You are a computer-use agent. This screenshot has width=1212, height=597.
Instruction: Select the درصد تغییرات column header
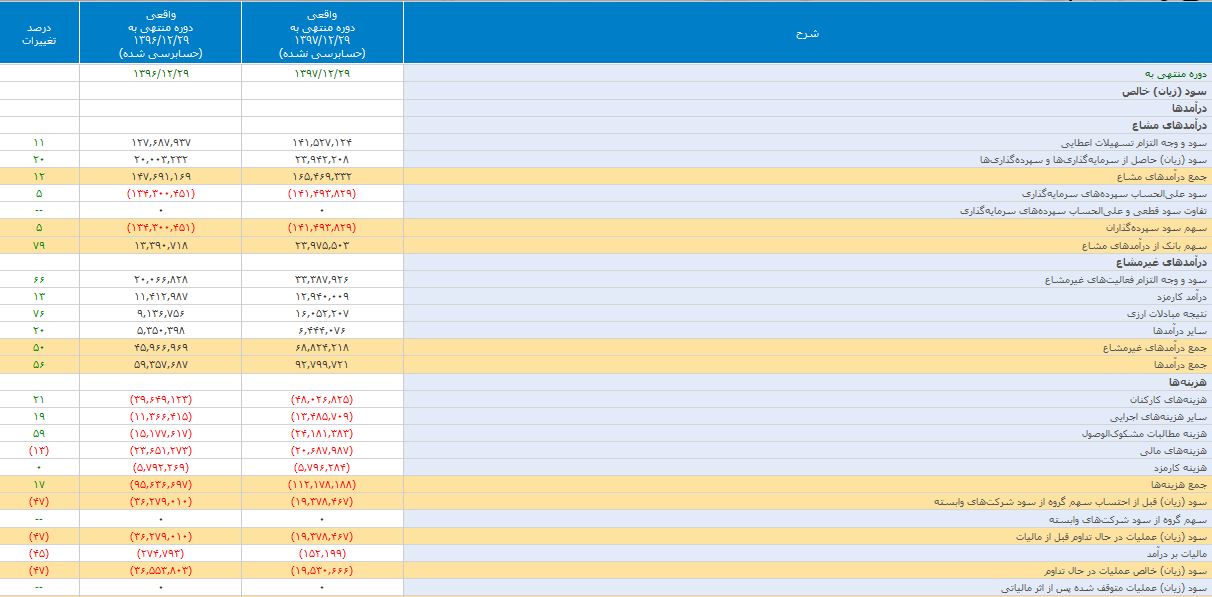pyautogui.click(x=39, y=33)
